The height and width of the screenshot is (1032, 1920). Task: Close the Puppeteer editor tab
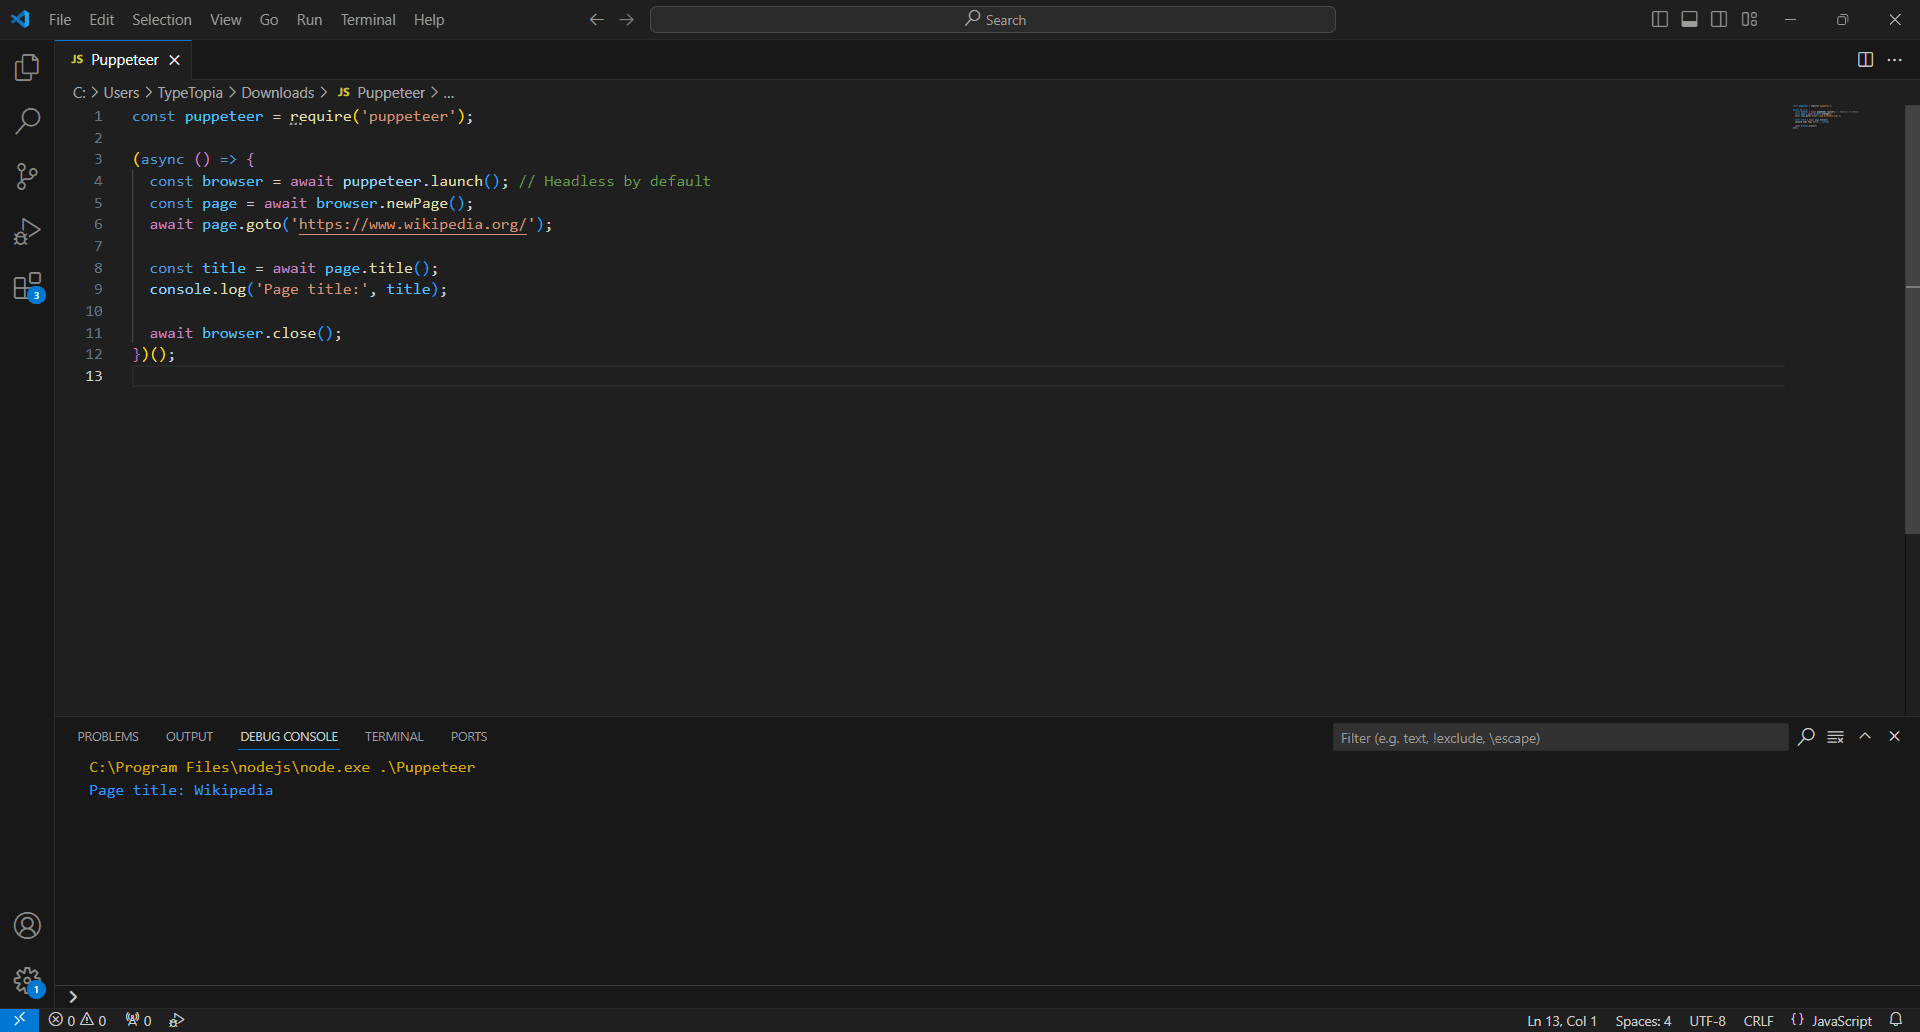(175, 60)
